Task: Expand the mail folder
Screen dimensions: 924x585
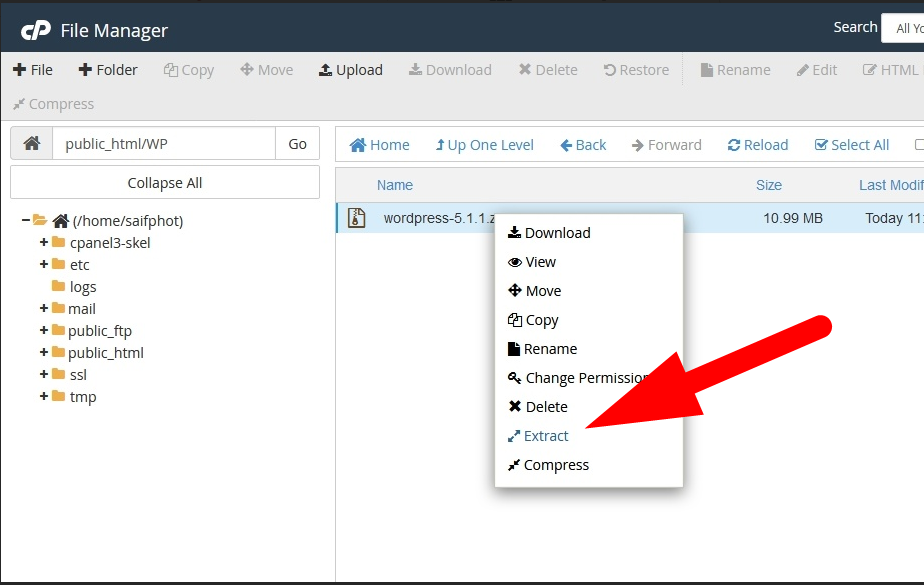Action: [44, 308]
